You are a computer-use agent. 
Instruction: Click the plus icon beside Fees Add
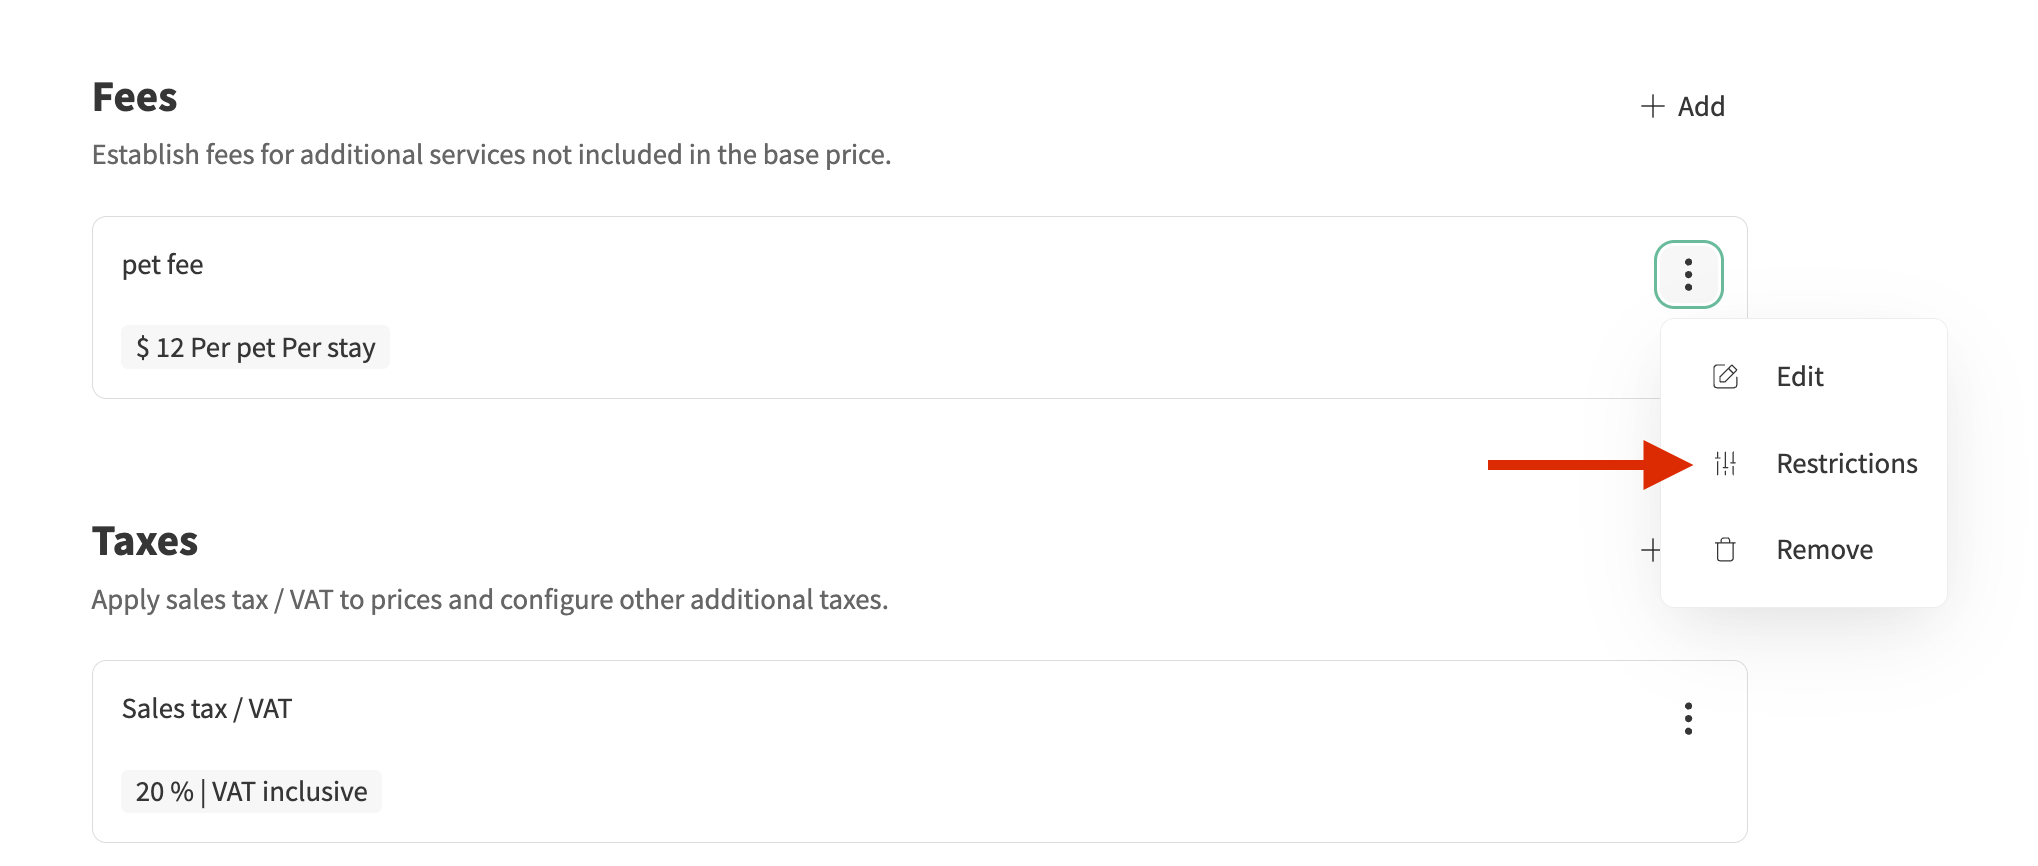pyautogui.click(x=1652, y=106)
